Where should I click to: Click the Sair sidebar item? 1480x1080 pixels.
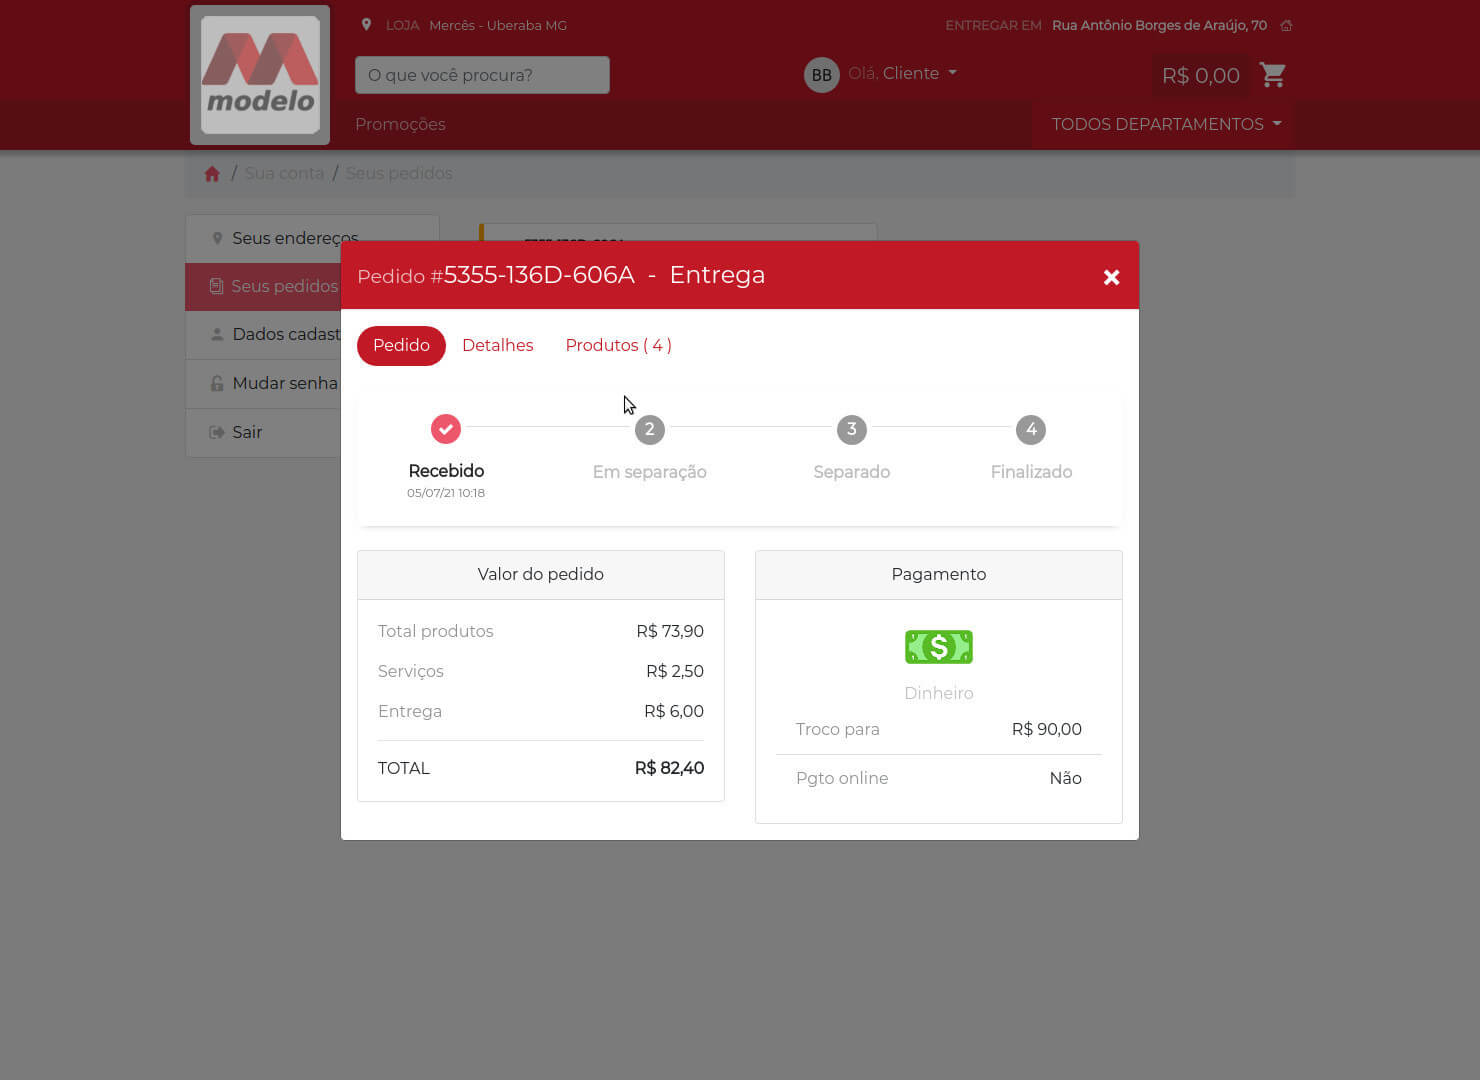coord(247,432)
